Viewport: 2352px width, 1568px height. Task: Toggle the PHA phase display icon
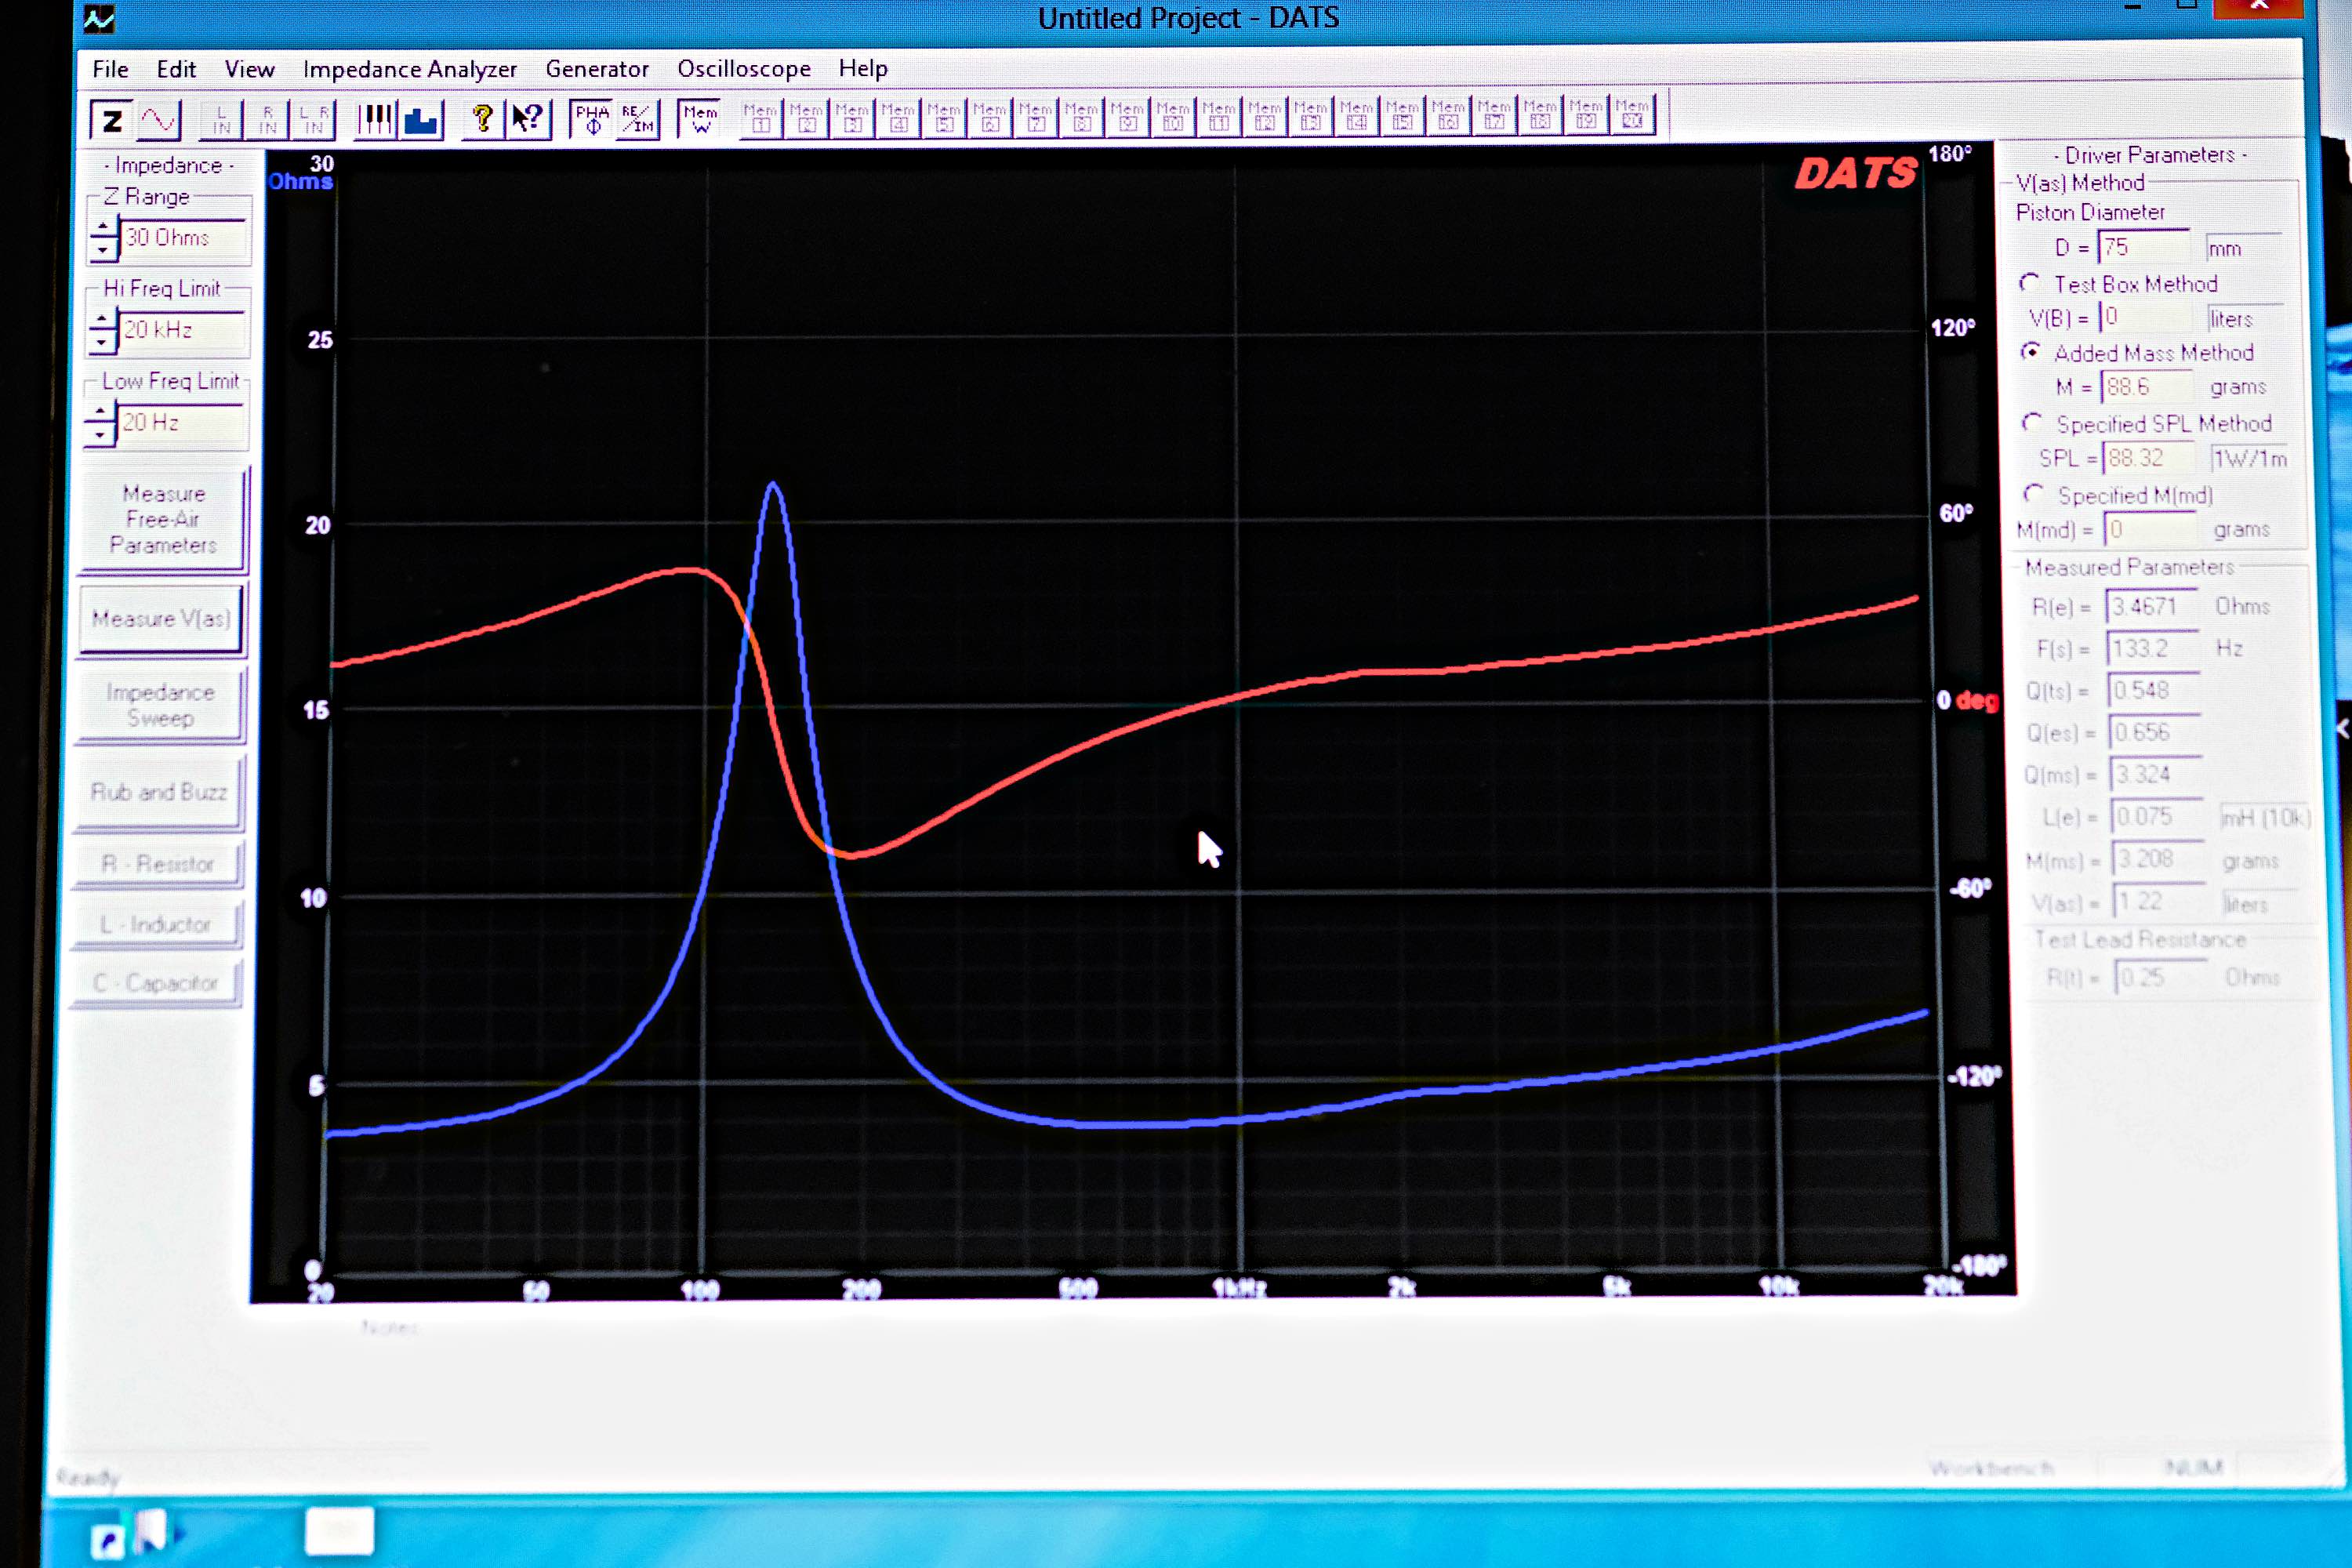(591, 120)
